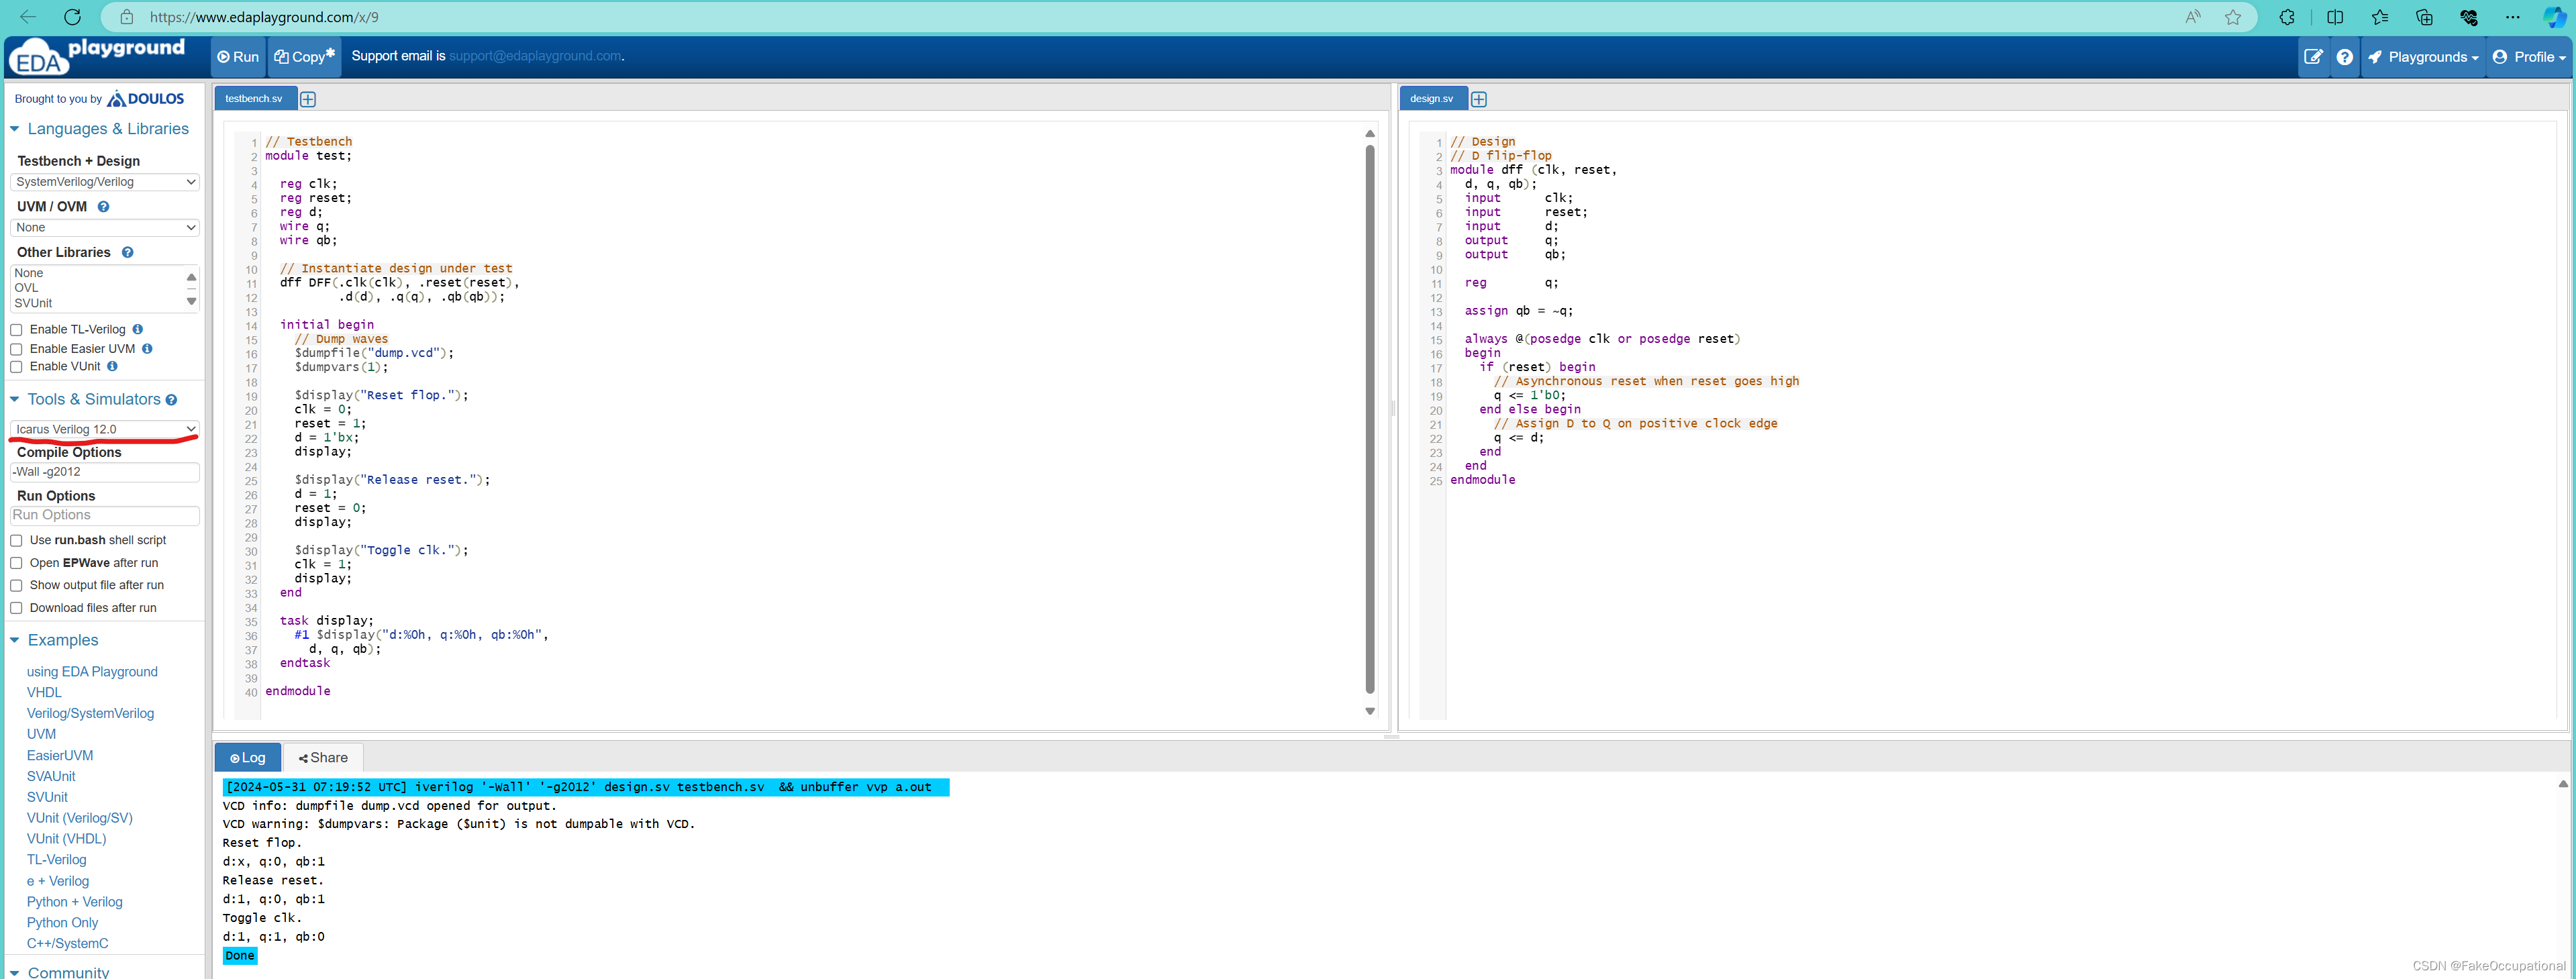
Task: Open the help question mark icon in header
Action: [x=2344, y=57]
